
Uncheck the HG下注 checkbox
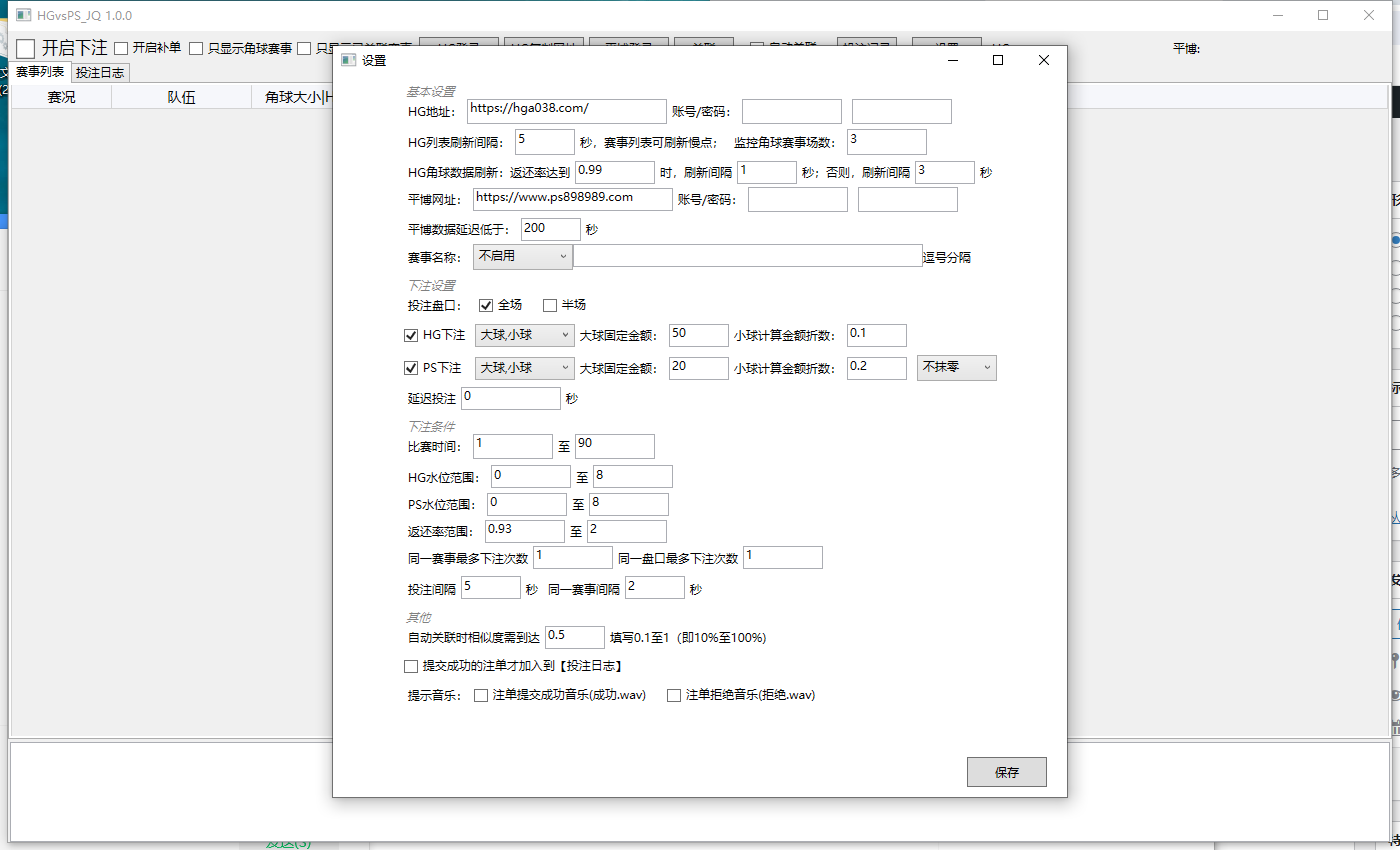(410, 335)
